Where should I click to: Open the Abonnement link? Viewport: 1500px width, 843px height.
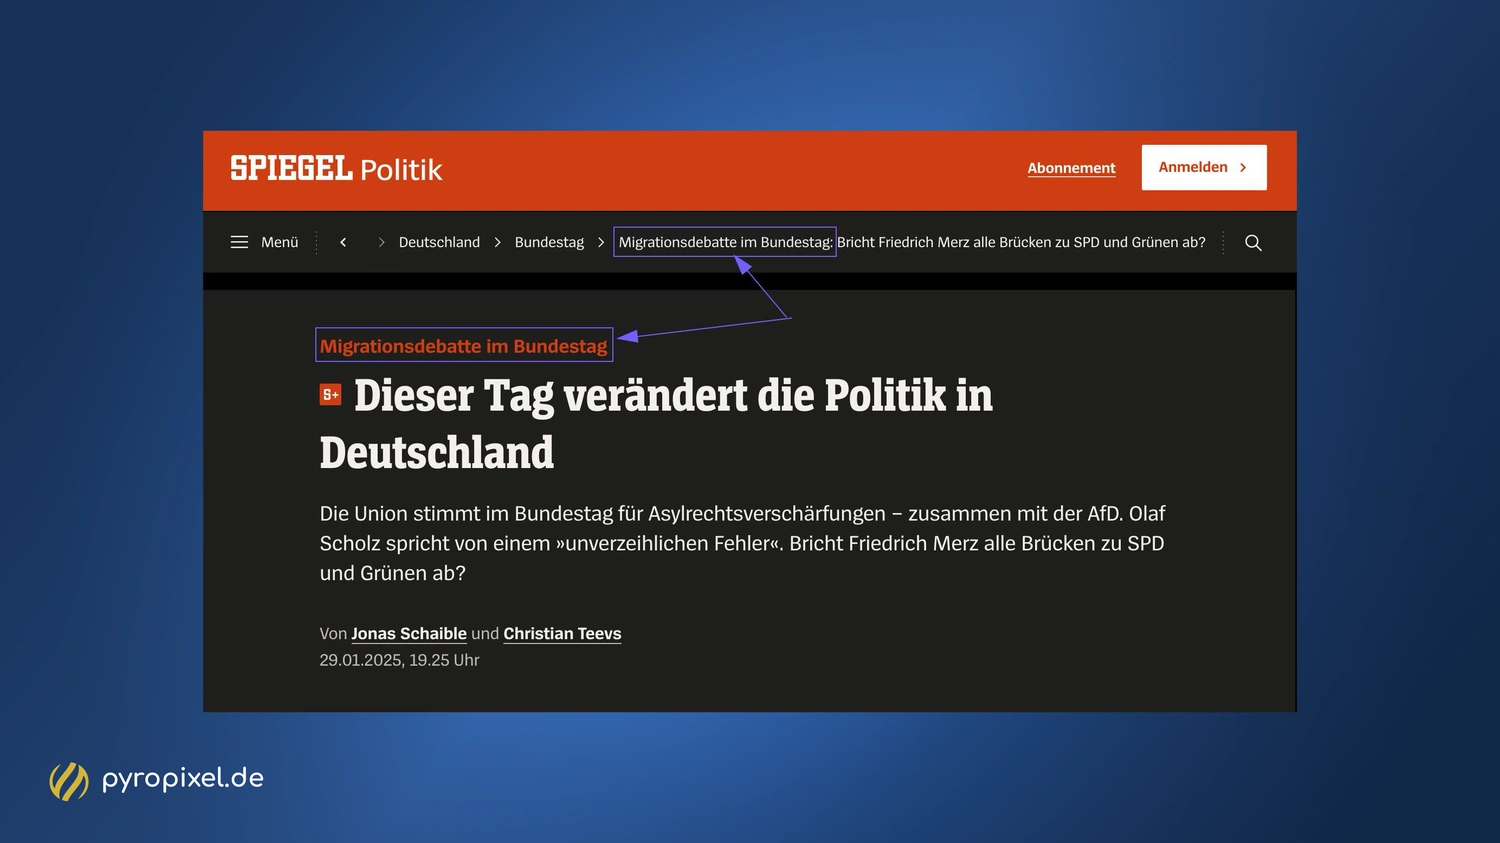pyautogui.click(x=1071, y=168)
